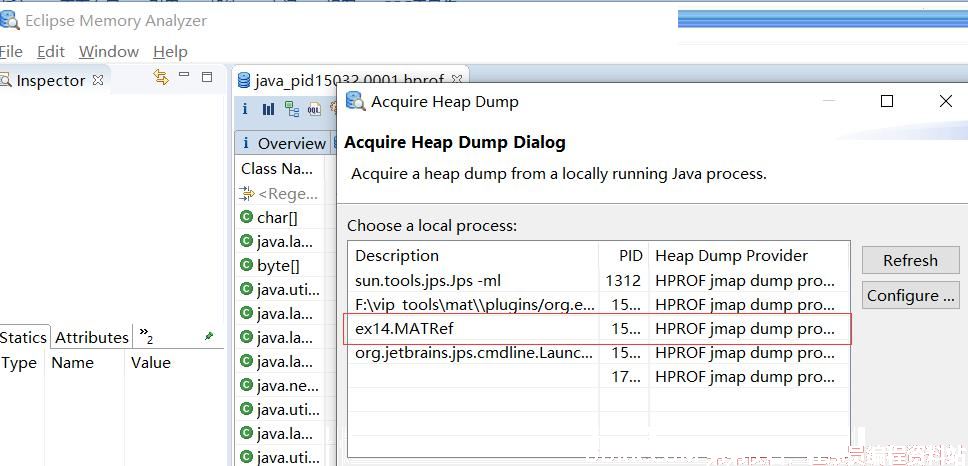968x466 pixels.
Task: Click the char[] class icon
Action: click(246, 217)
